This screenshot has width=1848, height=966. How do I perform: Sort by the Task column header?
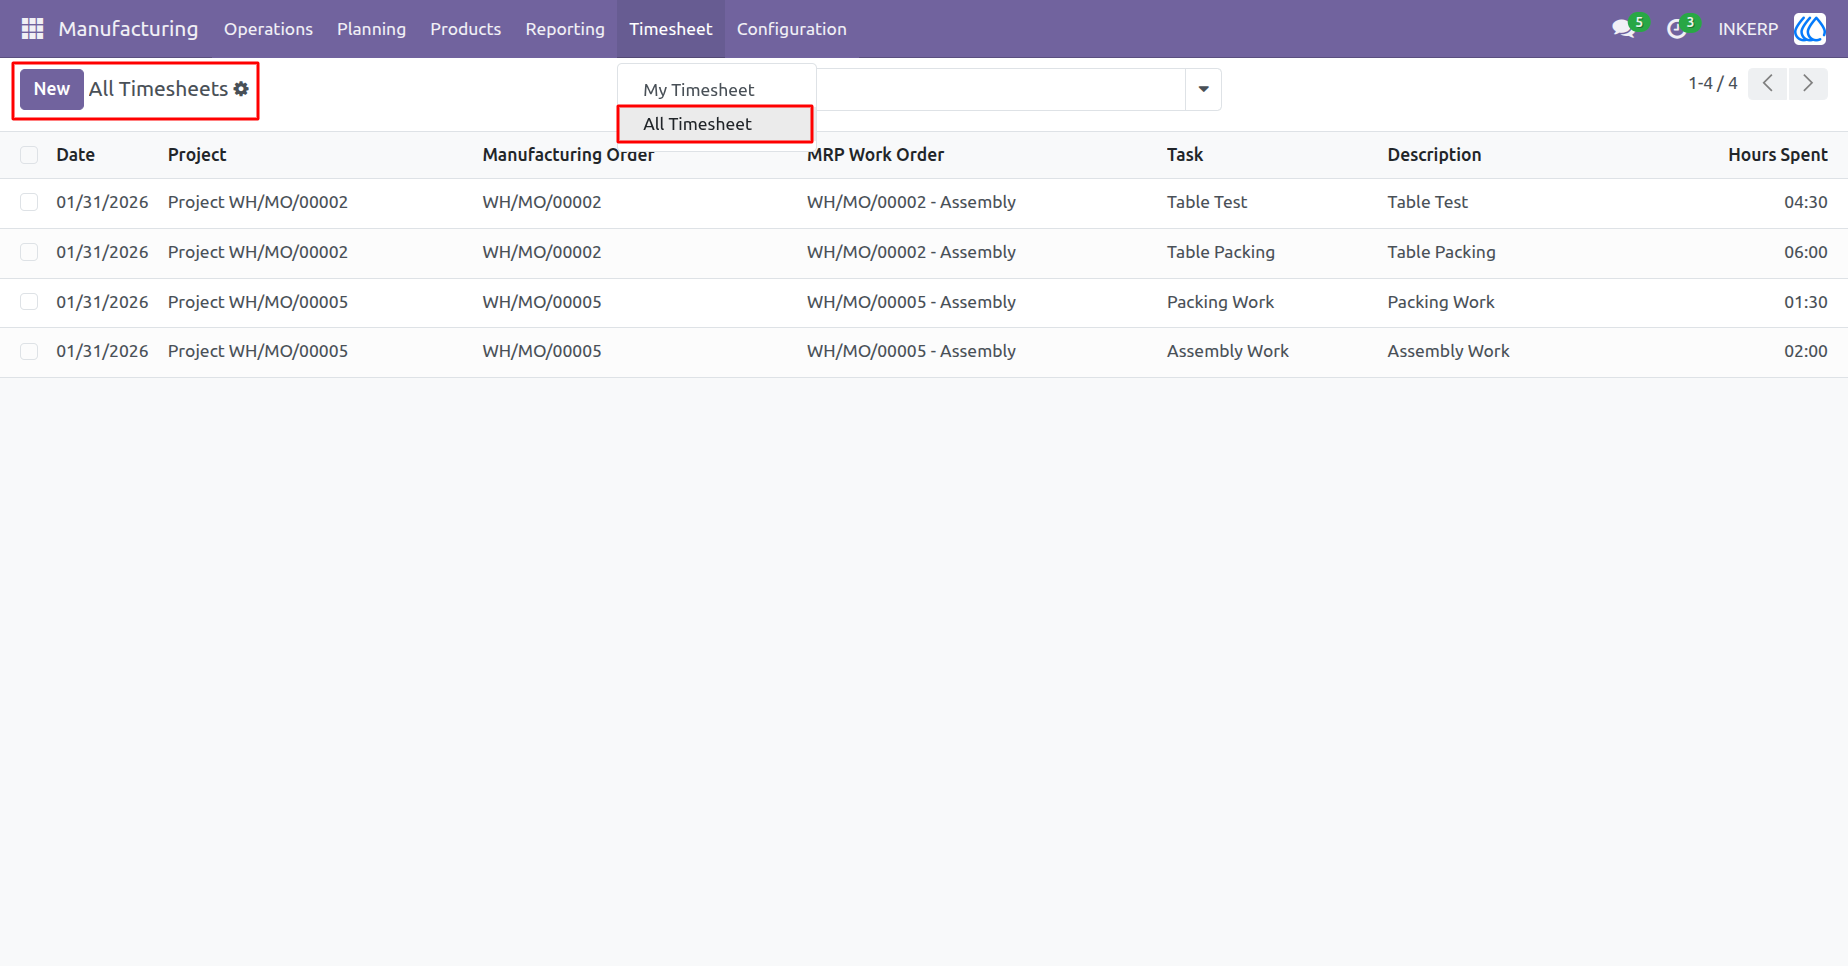pyautogui.click(x=1185, y=155)
